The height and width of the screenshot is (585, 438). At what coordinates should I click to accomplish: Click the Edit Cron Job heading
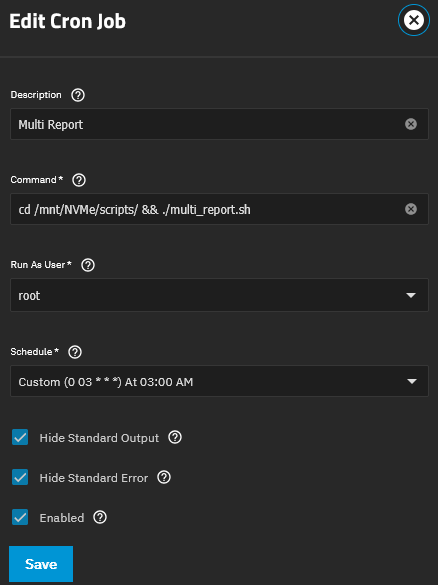68,21
